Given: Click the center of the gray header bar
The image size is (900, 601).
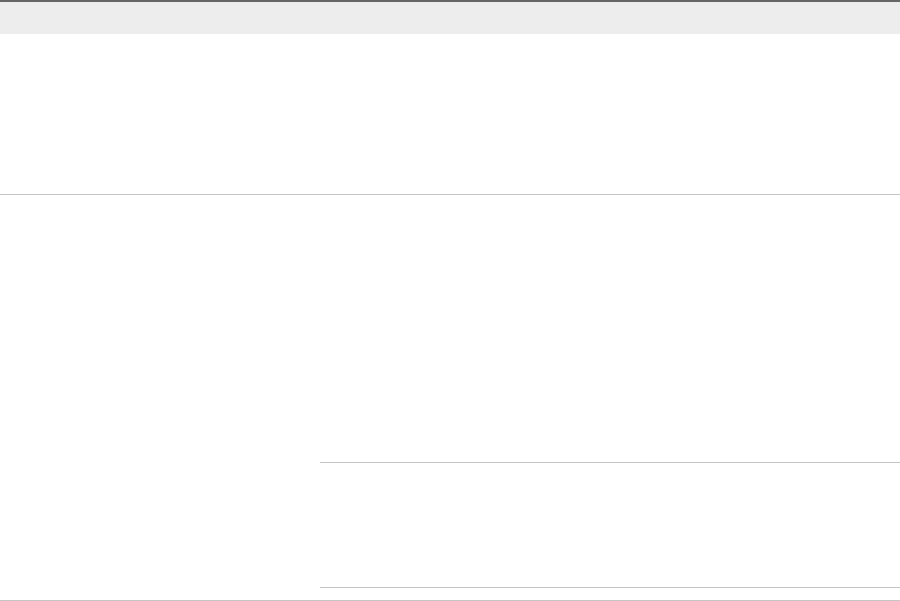Looking at the screenshot, I should point(450,18).
